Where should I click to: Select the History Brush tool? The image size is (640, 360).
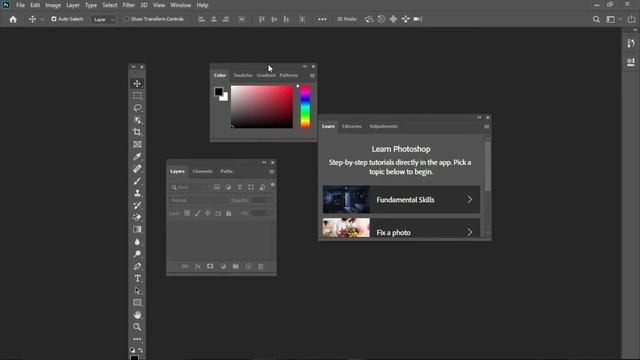[137, 205]
